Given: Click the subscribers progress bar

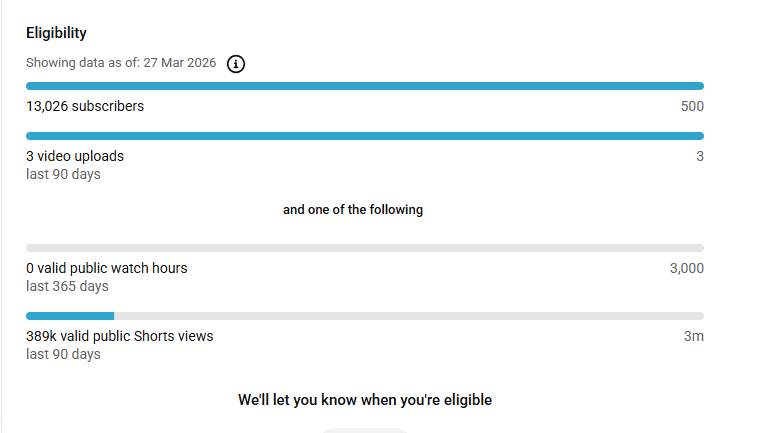Looking at the screenshot, I should (x=365, y=86).
